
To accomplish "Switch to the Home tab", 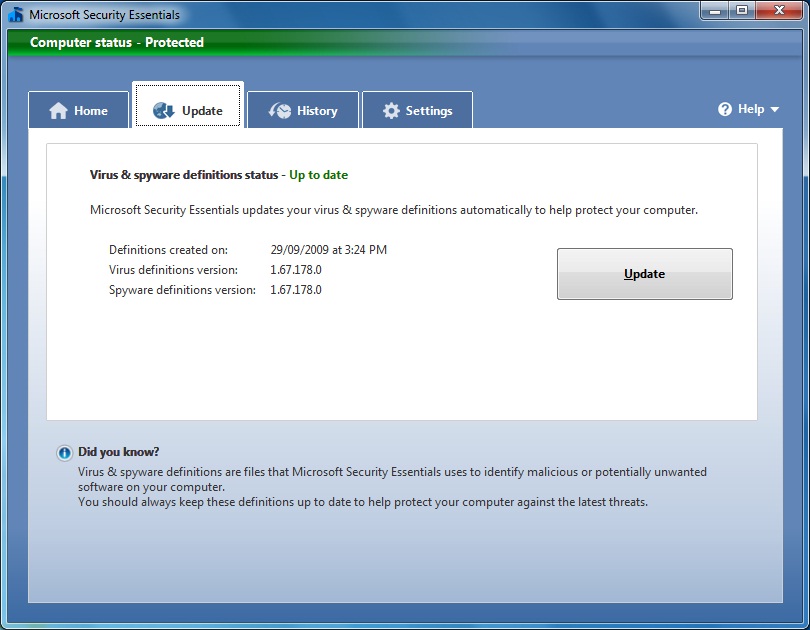I will pyautogui.click(x=79, y=110).
